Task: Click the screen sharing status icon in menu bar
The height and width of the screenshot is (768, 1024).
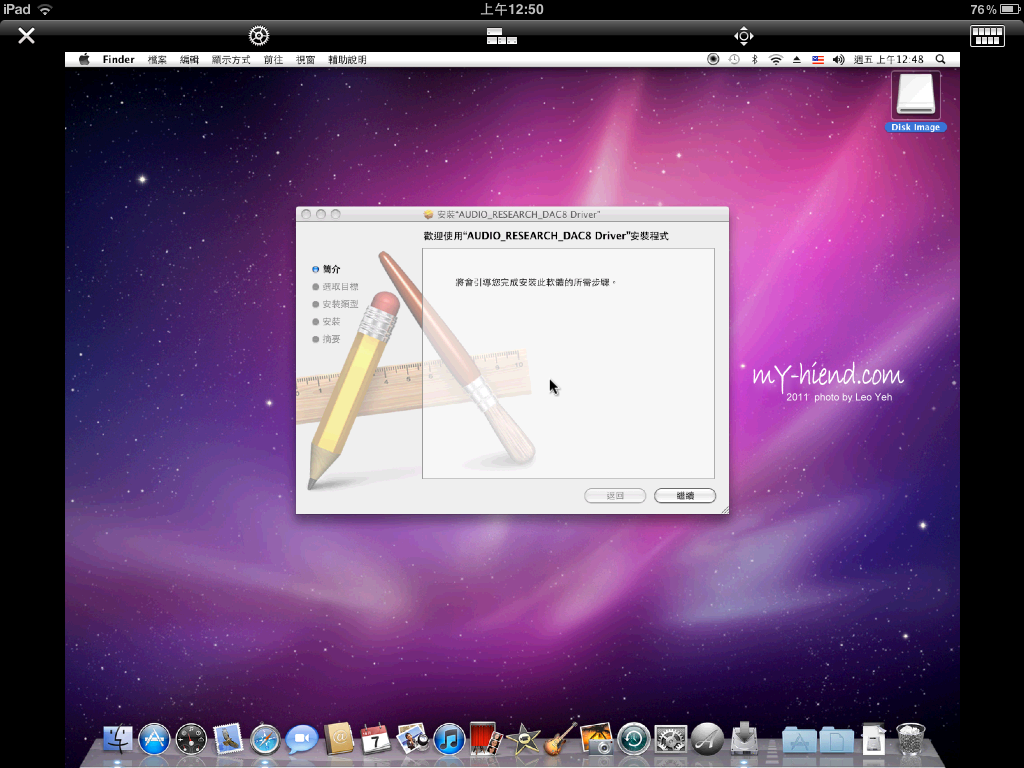Action: pyautogui.click(x=713, y=59)
